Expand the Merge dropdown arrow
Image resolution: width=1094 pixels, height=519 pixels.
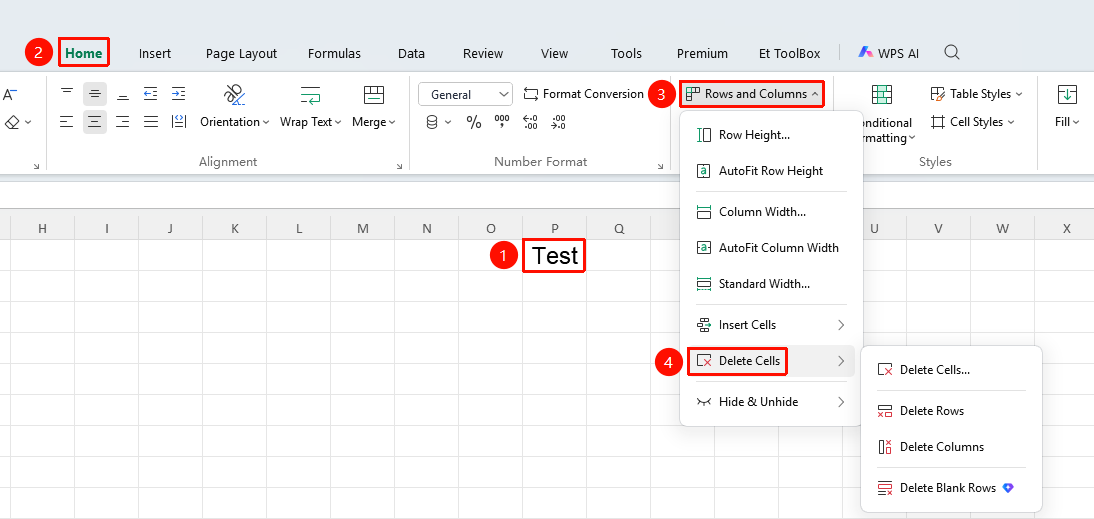click(x=392, y=123)
